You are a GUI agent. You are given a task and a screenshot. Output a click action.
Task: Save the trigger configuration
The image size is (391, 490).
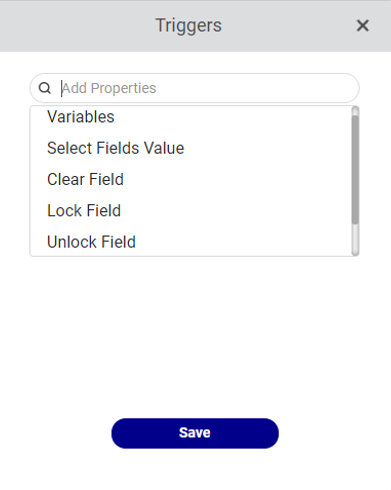195,433
